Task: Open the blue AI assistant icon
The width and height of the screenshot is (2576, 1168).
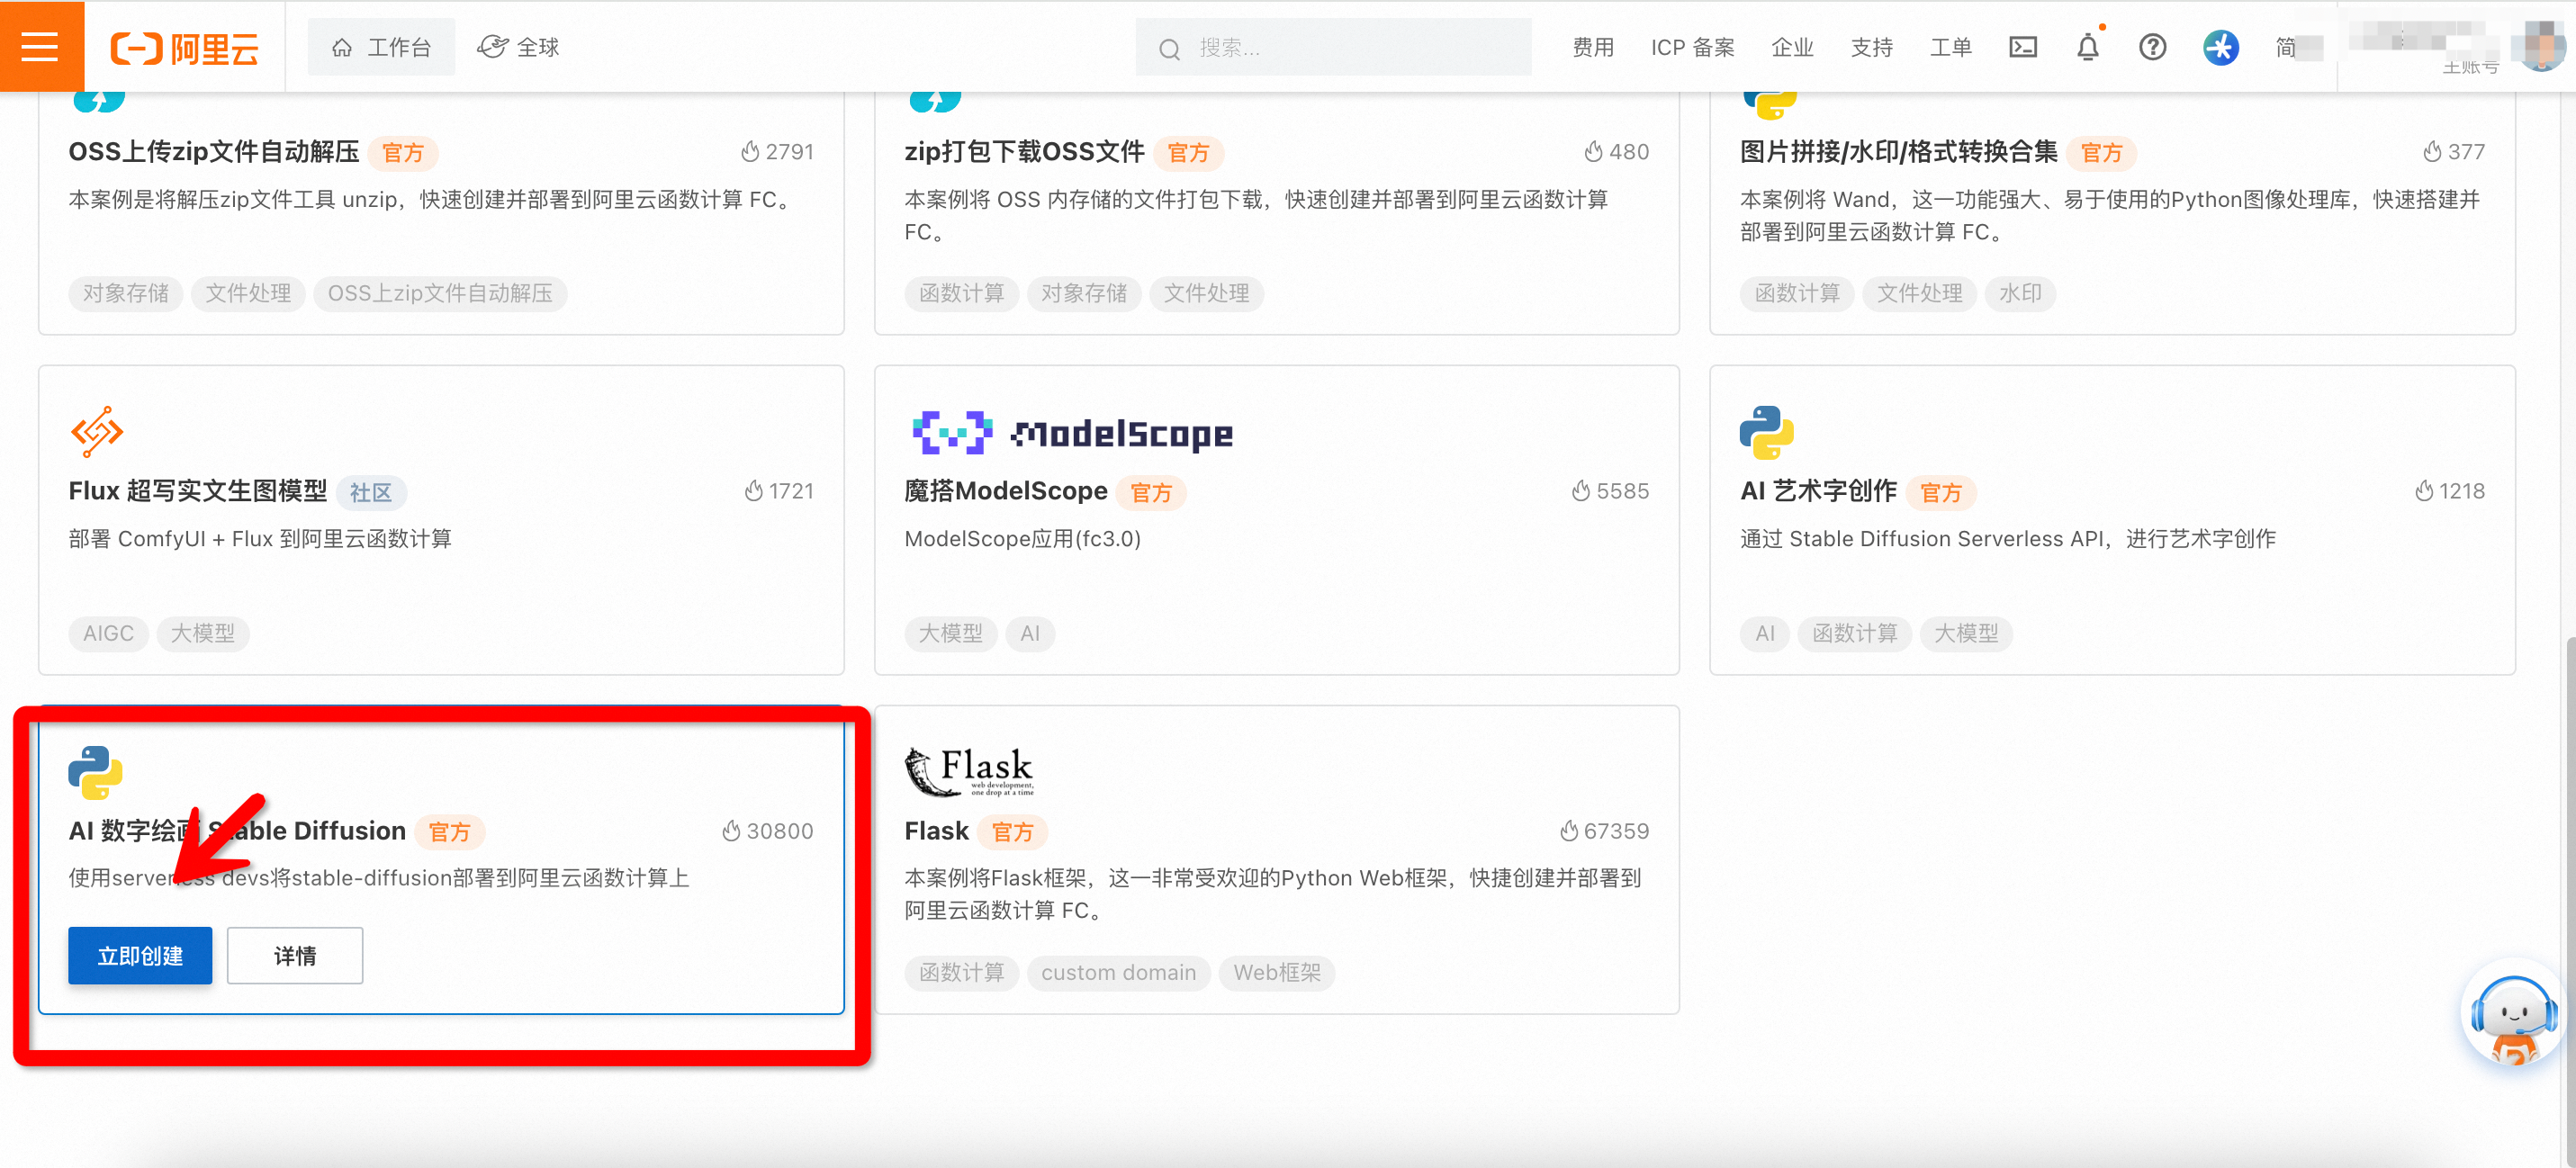Action: (x=2220, y=47)
